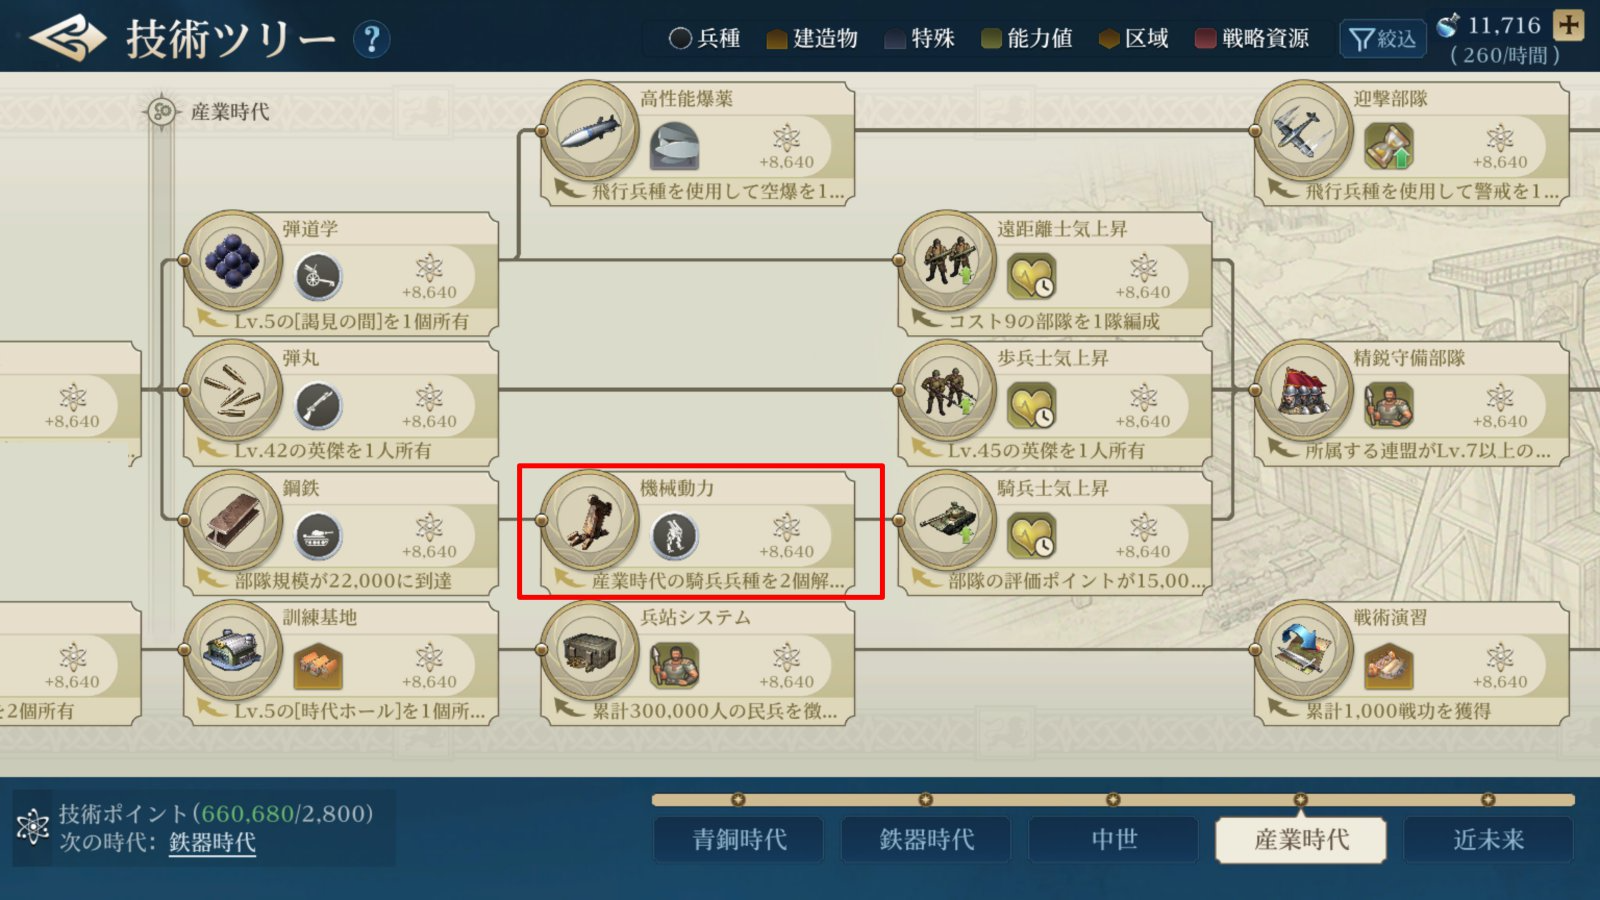Toggle the 戦略資源 filter
This screenshot has width=1600, height=900.
pos(1252,38)
